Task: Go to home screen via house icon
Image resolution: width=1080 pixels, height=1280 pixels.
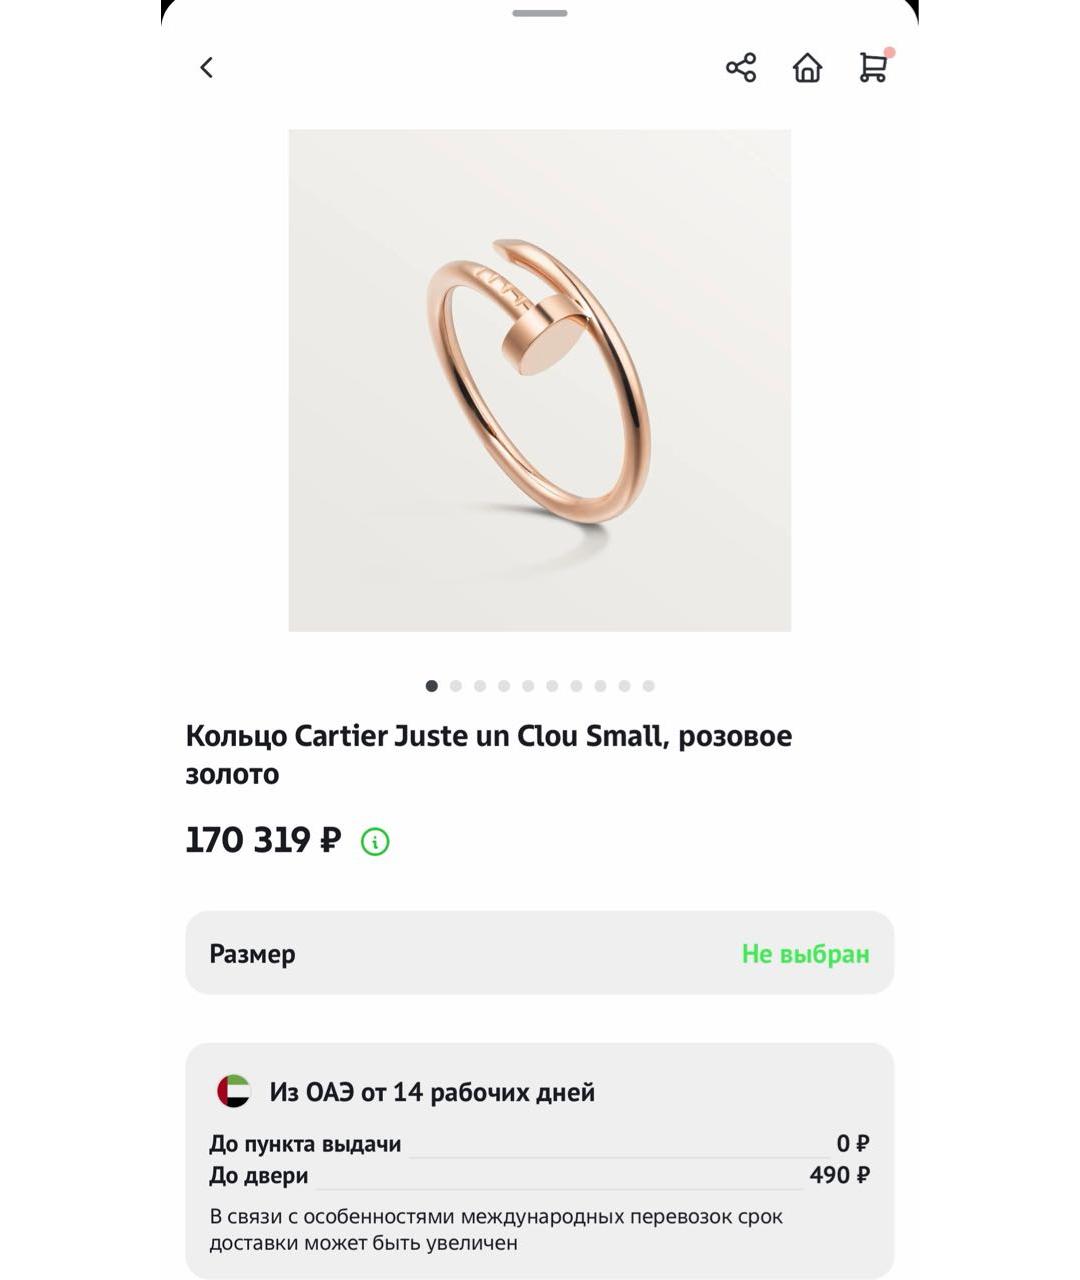Action: (x=808, y=67)
